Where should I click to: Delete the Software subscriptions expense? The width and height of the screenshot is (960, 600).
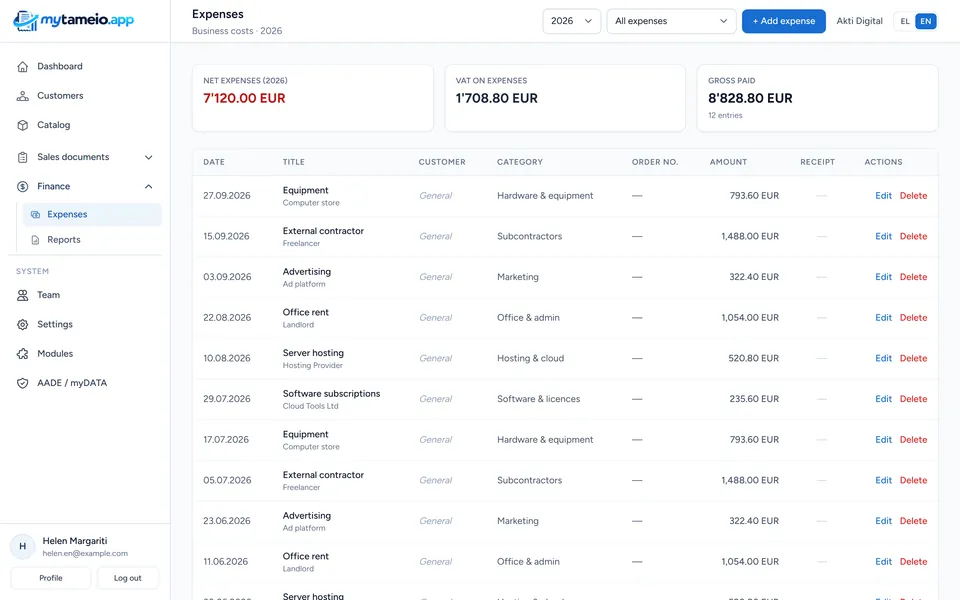coord(913,399)
